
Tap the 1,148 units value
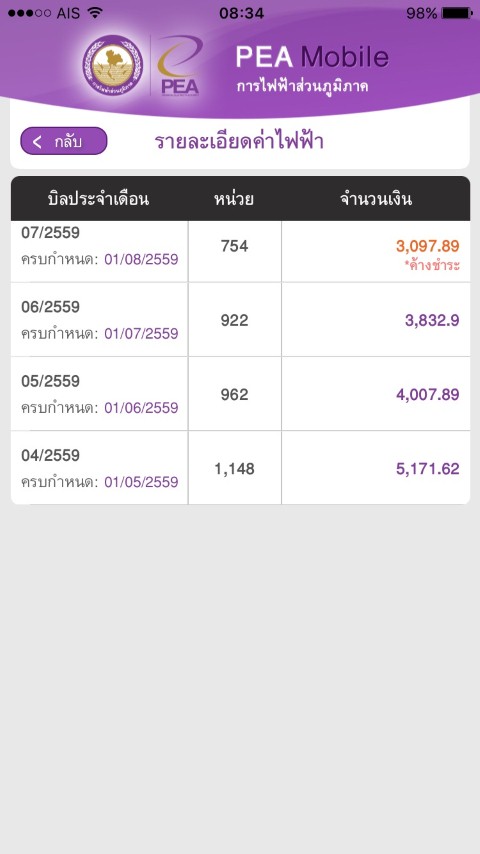pyautogui.click(x=234, y=469)
